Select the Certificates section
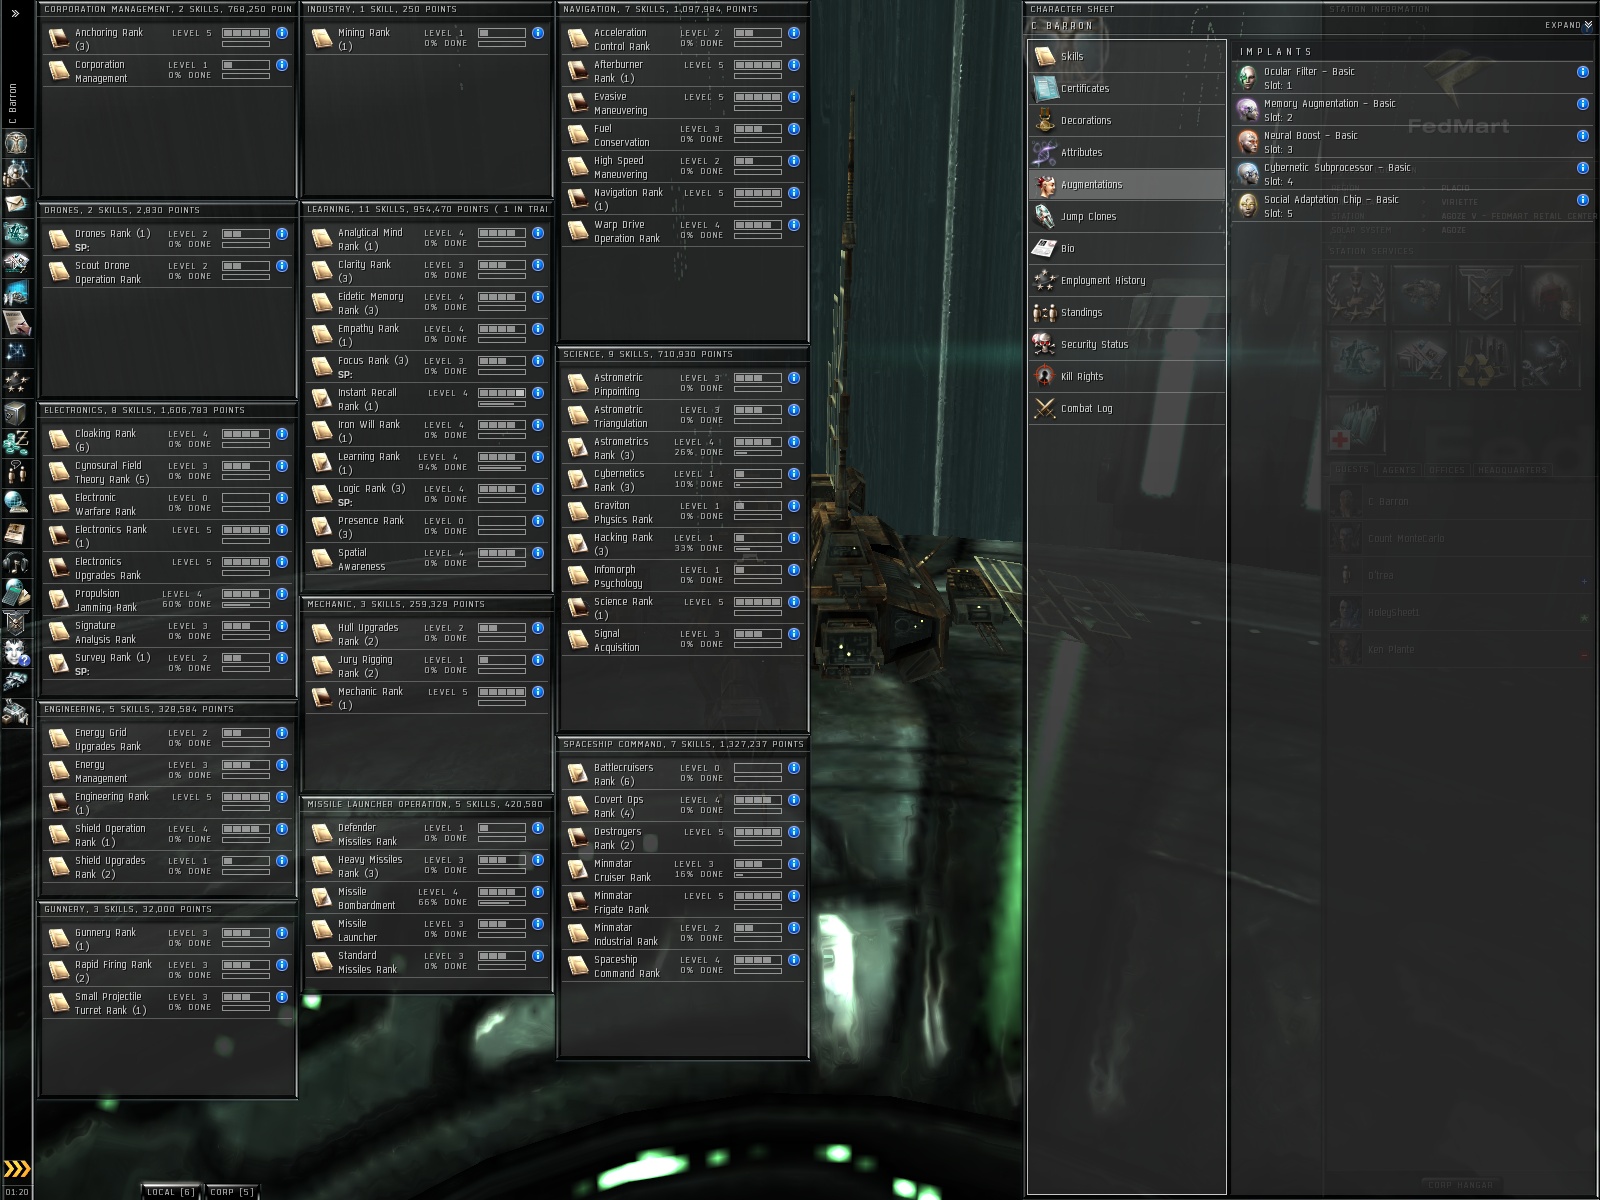 coord(1127,89)
